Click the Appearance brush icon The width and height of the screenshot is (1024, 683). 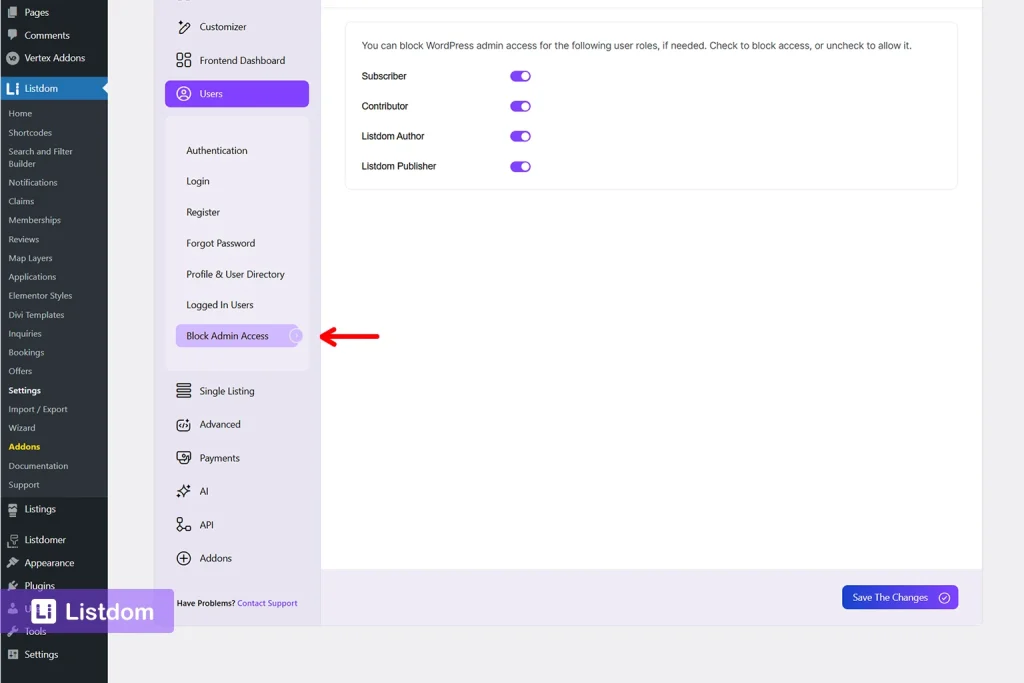pos(12,562)
